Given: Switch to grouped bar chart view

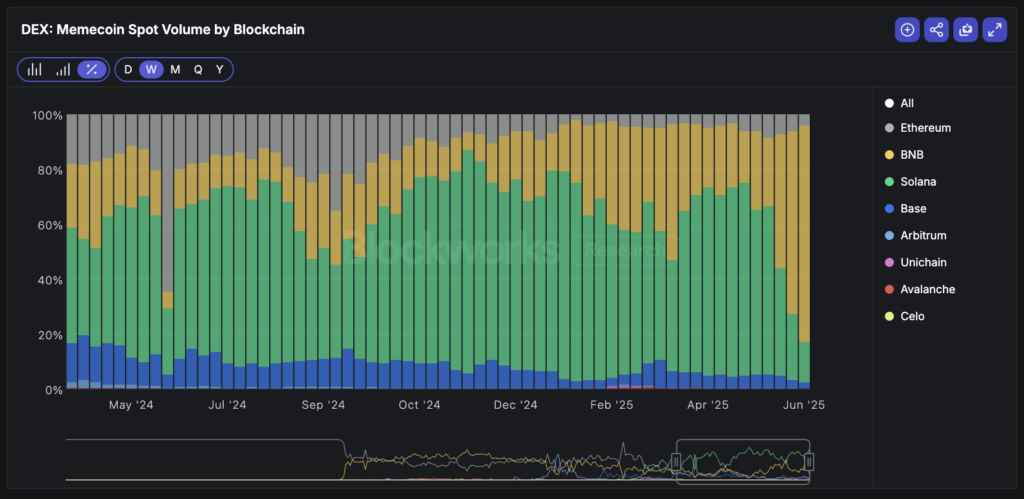Looking at the screenshot, I should point(35,69).
